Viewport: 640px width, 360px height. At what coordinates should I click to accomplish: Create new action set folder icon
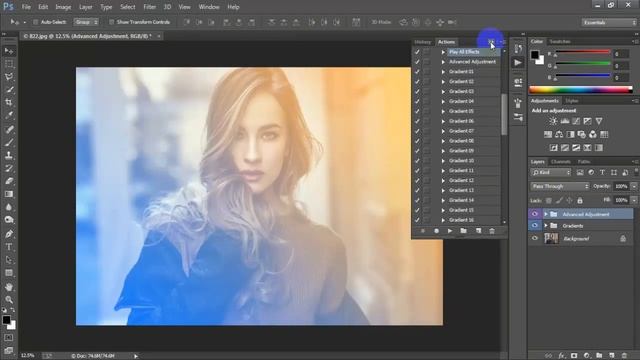(463, 231)
